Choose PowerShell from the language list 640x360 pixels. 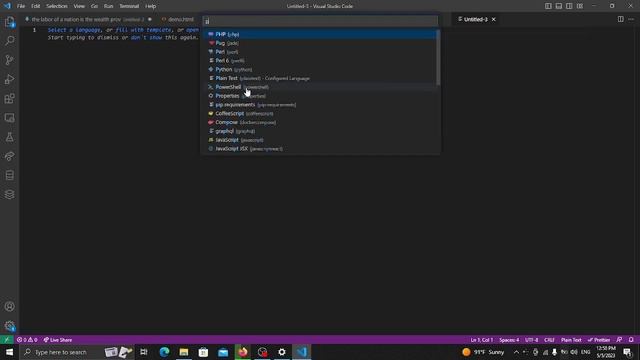(x=320, y=87)
